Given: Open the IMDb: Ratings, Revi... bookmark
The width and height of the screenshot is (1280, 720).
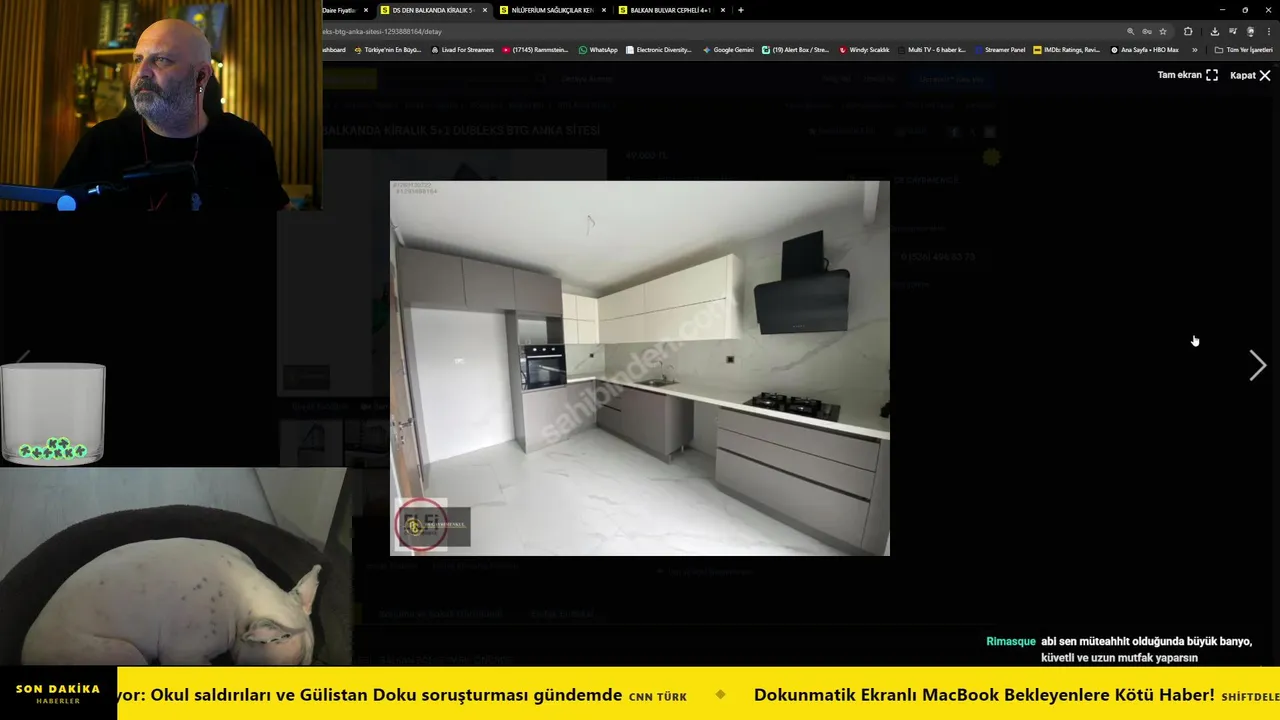Looking at the screenshot, I should coord(1067,50).
